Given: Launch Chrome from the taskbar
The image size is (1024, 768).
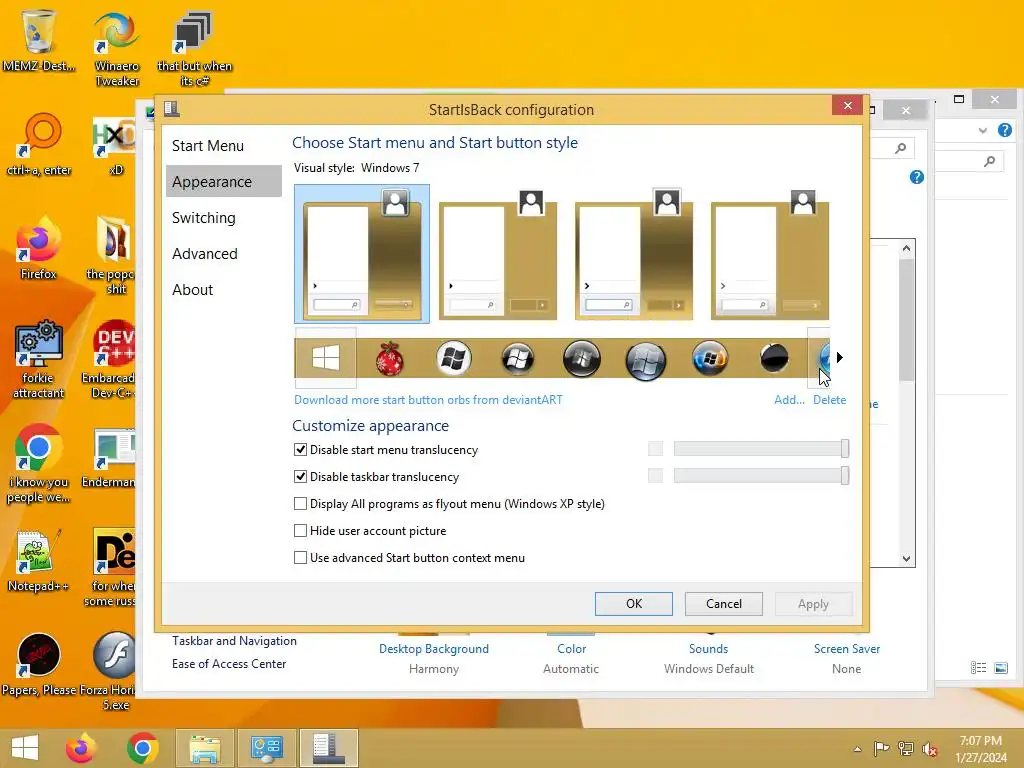Looking at the screenshot, I should (142, 748).
